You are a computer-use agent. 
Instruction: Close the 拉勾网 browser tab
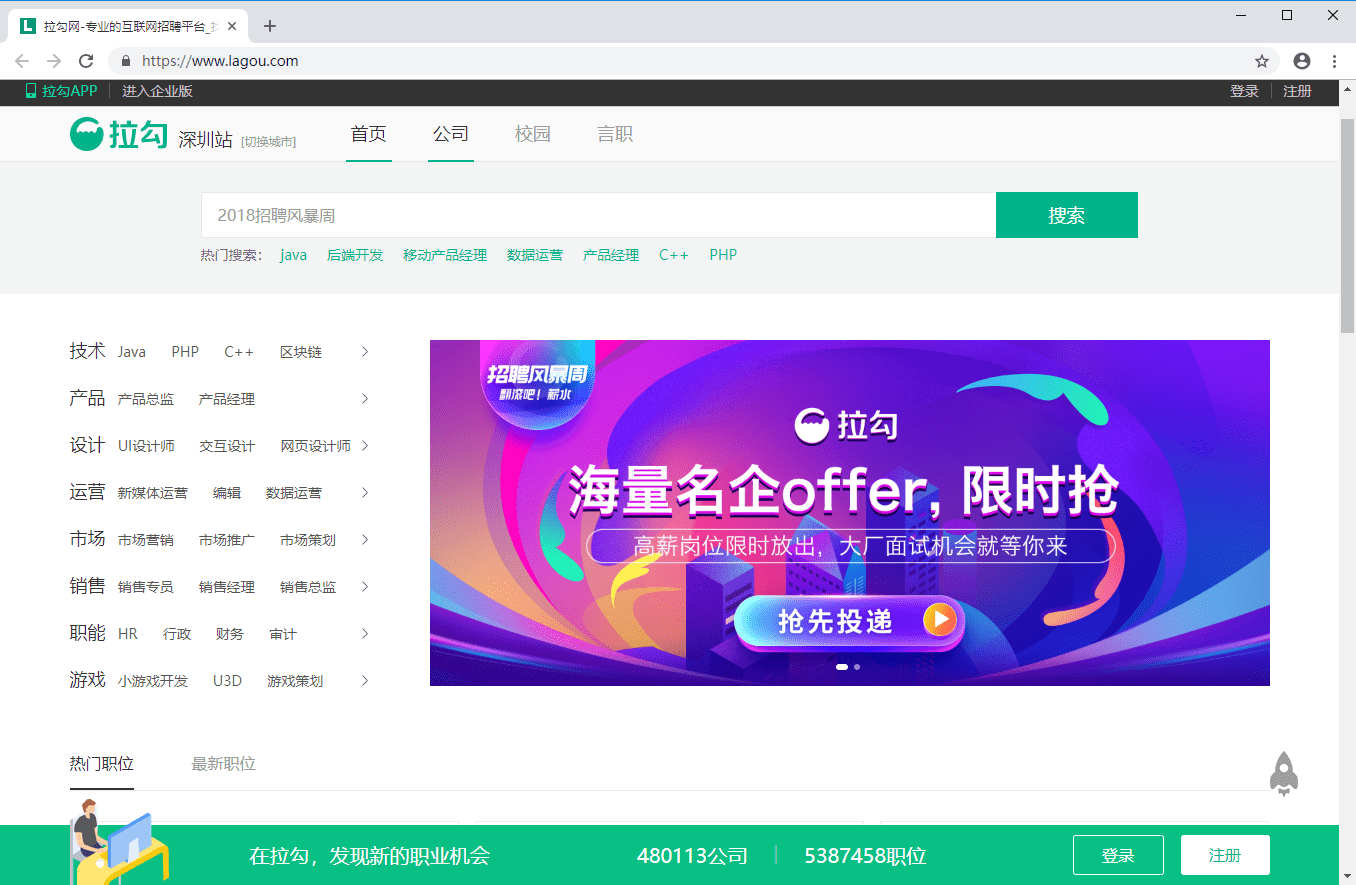click(232, 26)
